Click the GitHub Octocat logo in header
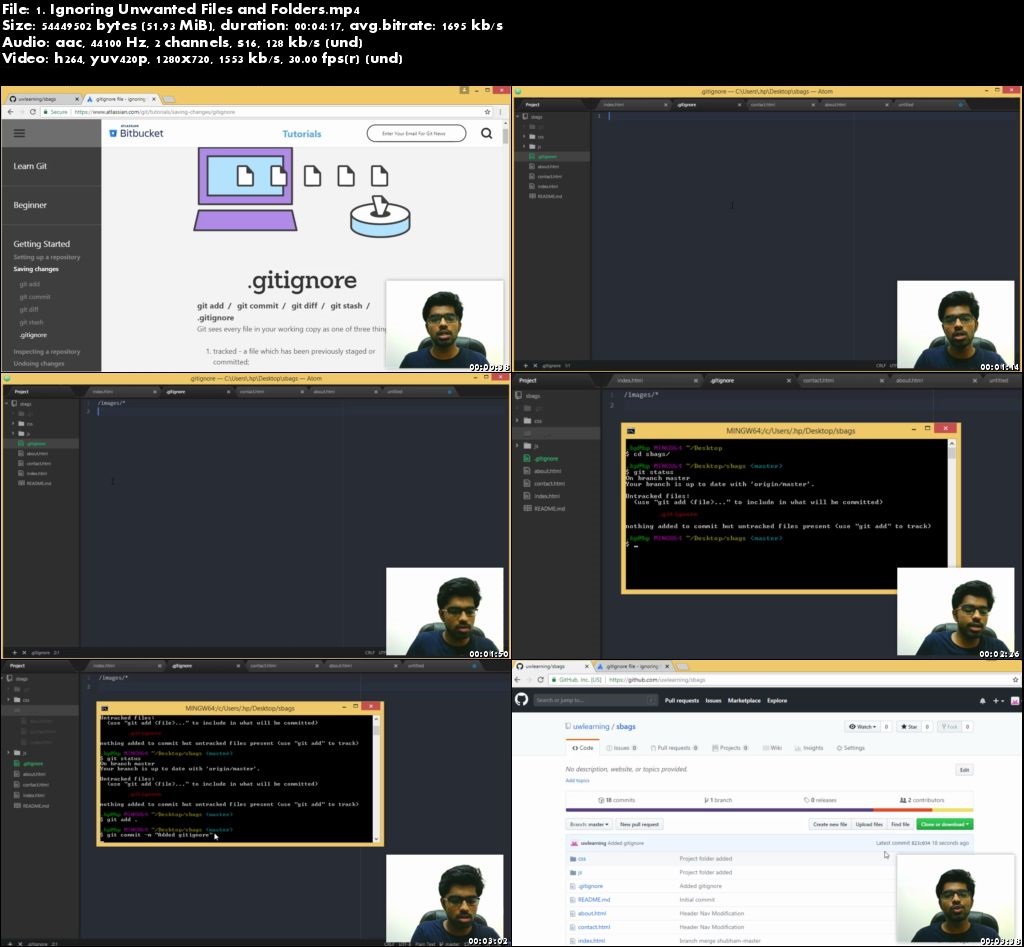1024x947 pixels. [x=521, y=700]
